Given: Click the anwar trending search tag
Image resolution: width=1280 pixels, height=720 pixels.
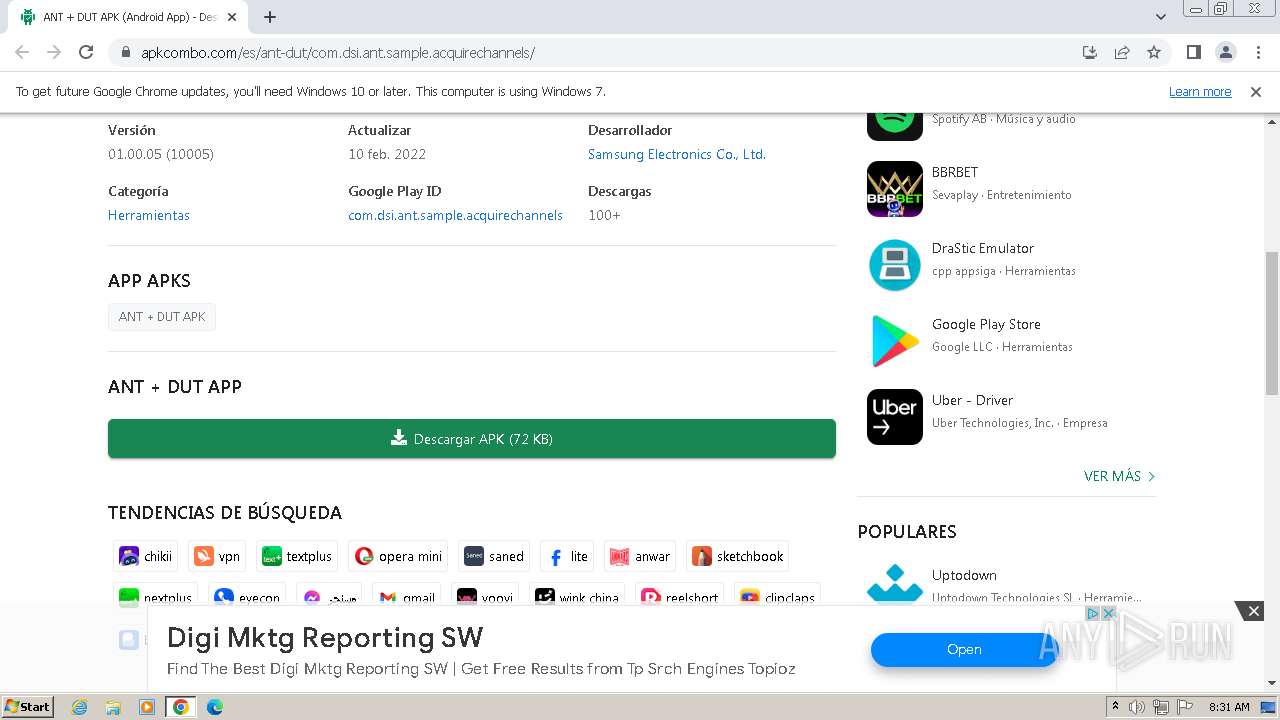Looking at the screenshot, I should click(x=640, y=556).
